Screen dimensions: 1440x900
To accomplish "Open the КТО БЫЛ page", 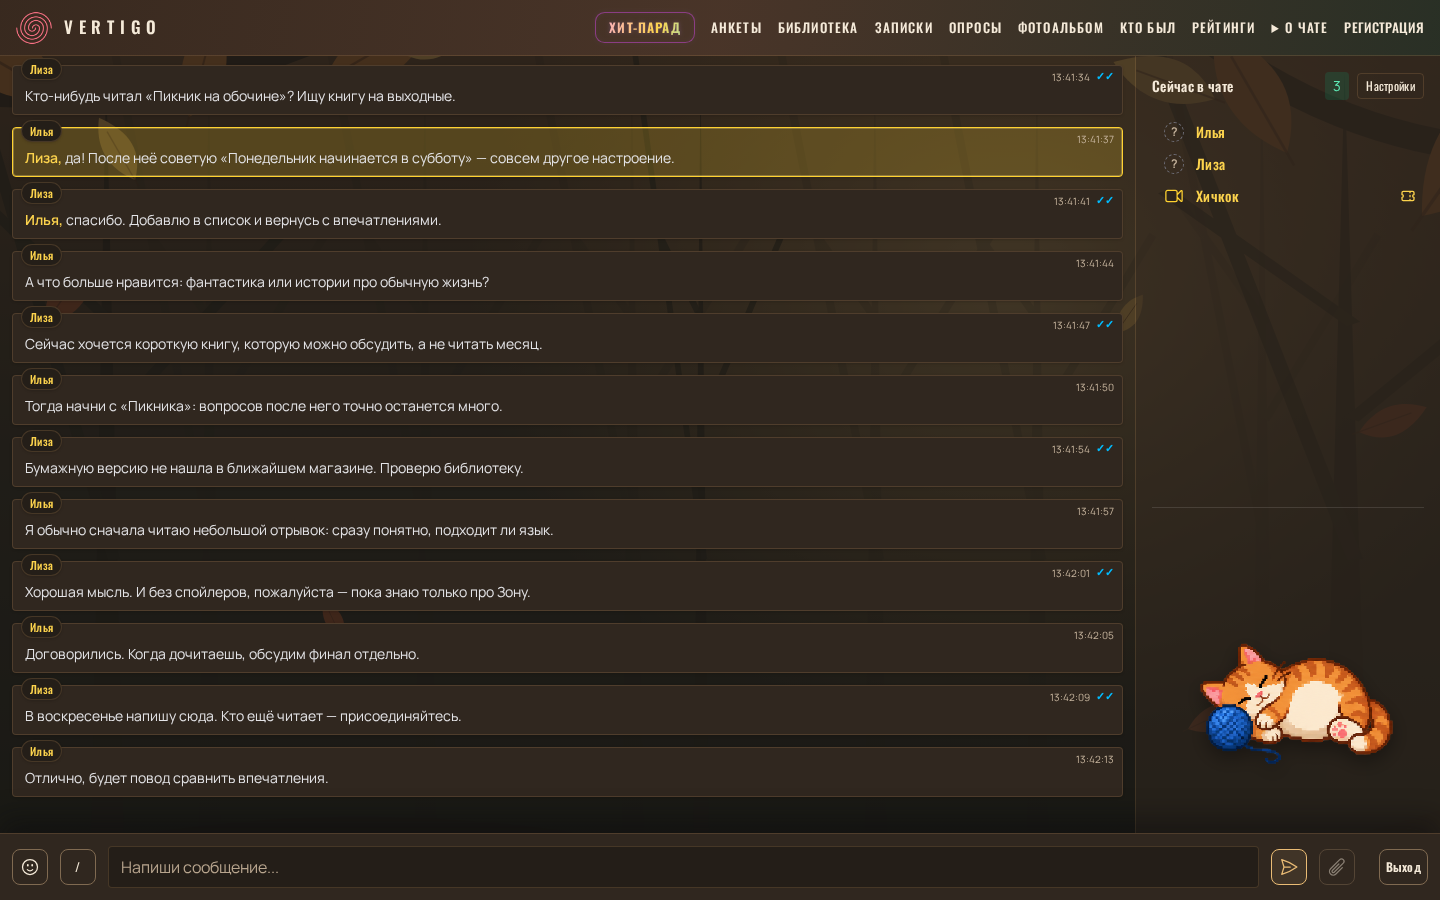I will tap(1148, 28).
